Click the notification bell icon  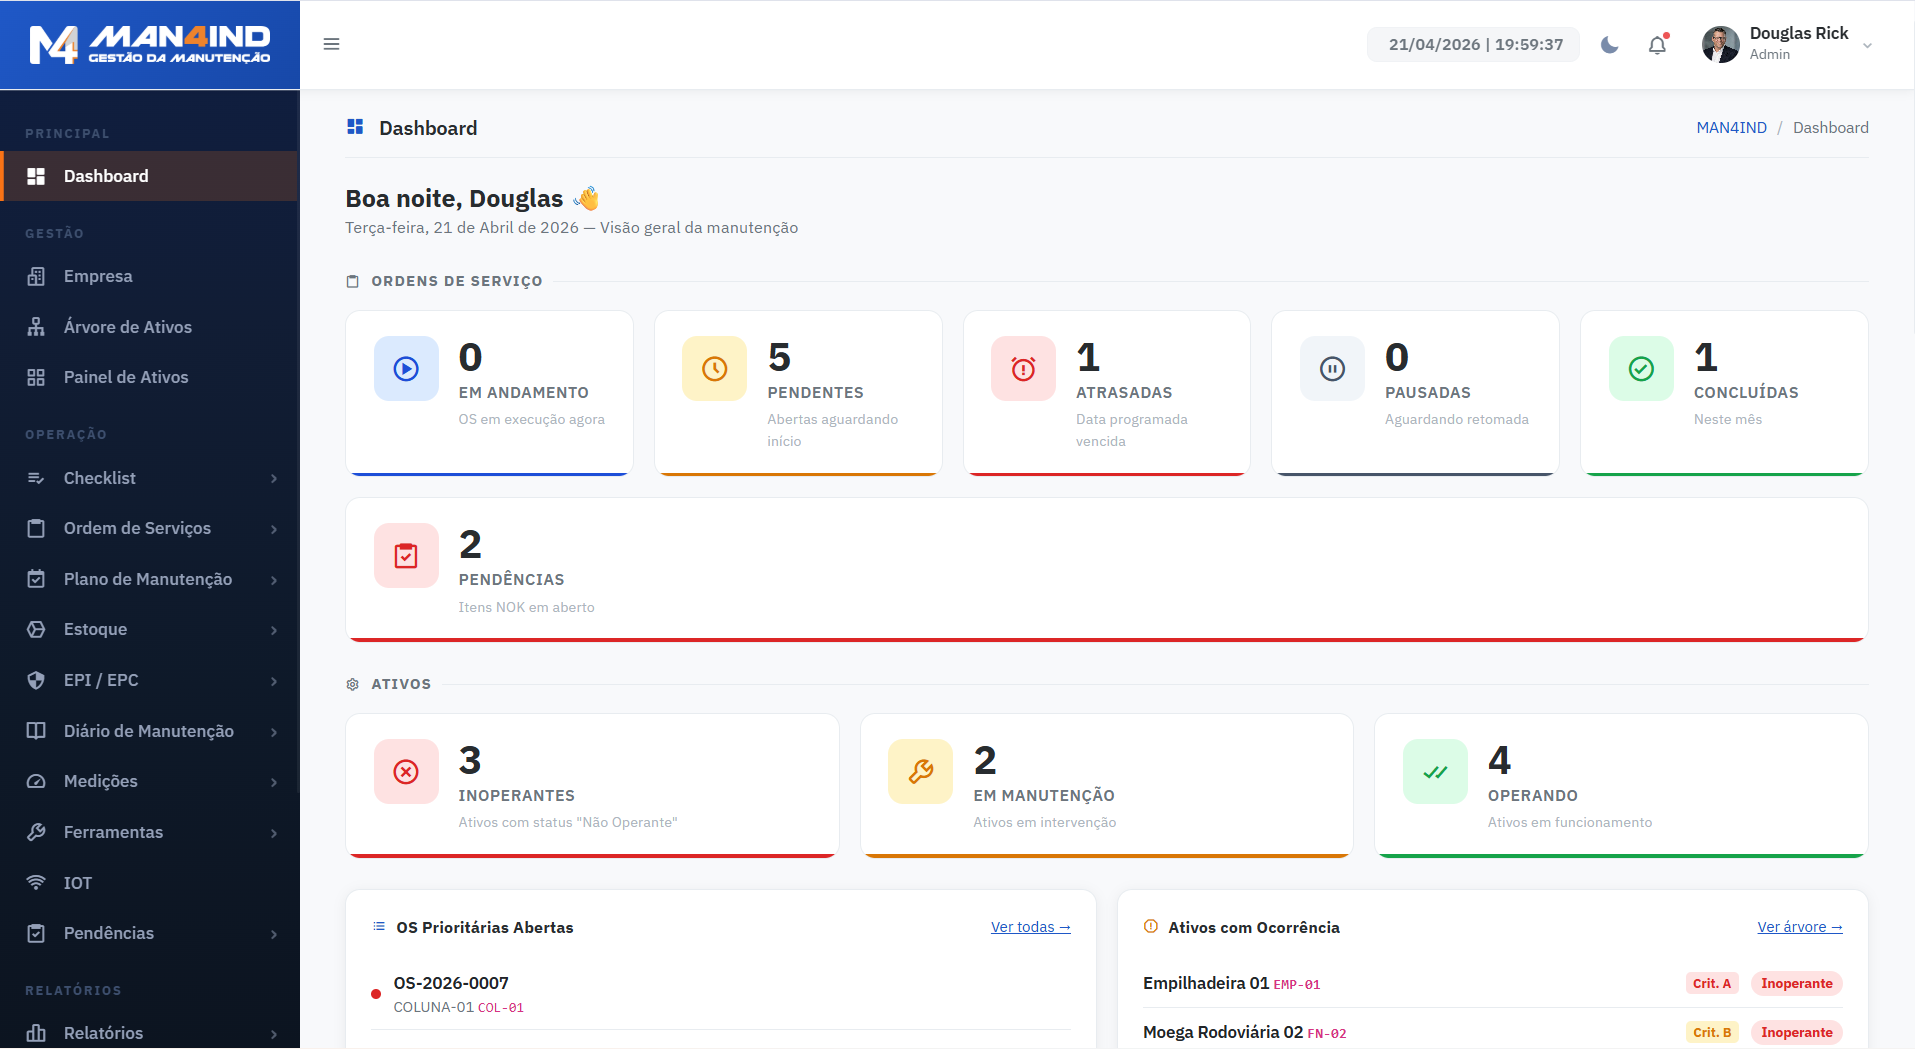coord(1657,45)
